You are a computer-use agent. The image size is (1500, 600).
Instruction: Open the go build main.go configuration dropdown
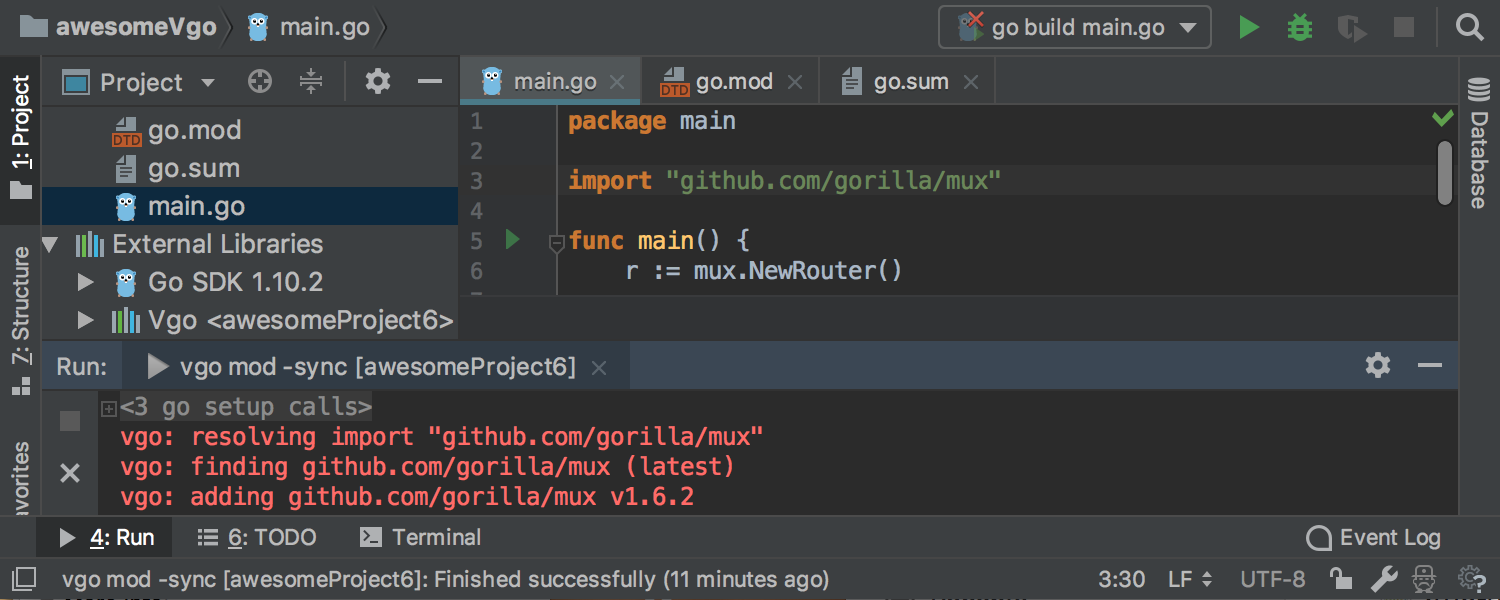(x=1075, y=27)
